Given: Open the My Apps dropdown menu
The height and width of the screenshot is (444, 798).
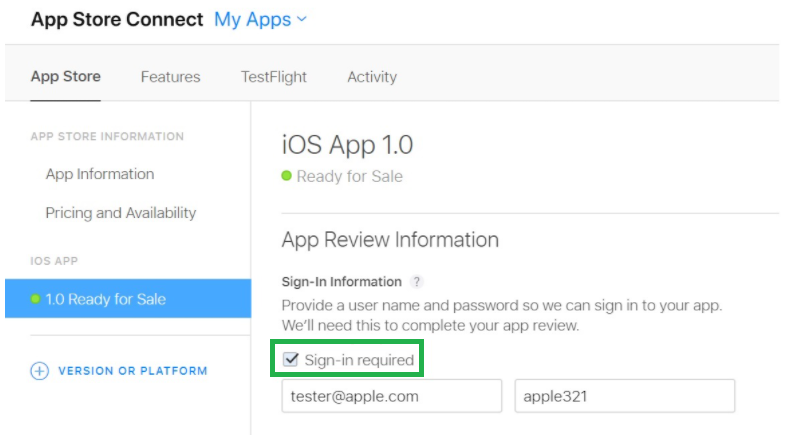Looking at the screenshot, I should [x=260, y=20].
